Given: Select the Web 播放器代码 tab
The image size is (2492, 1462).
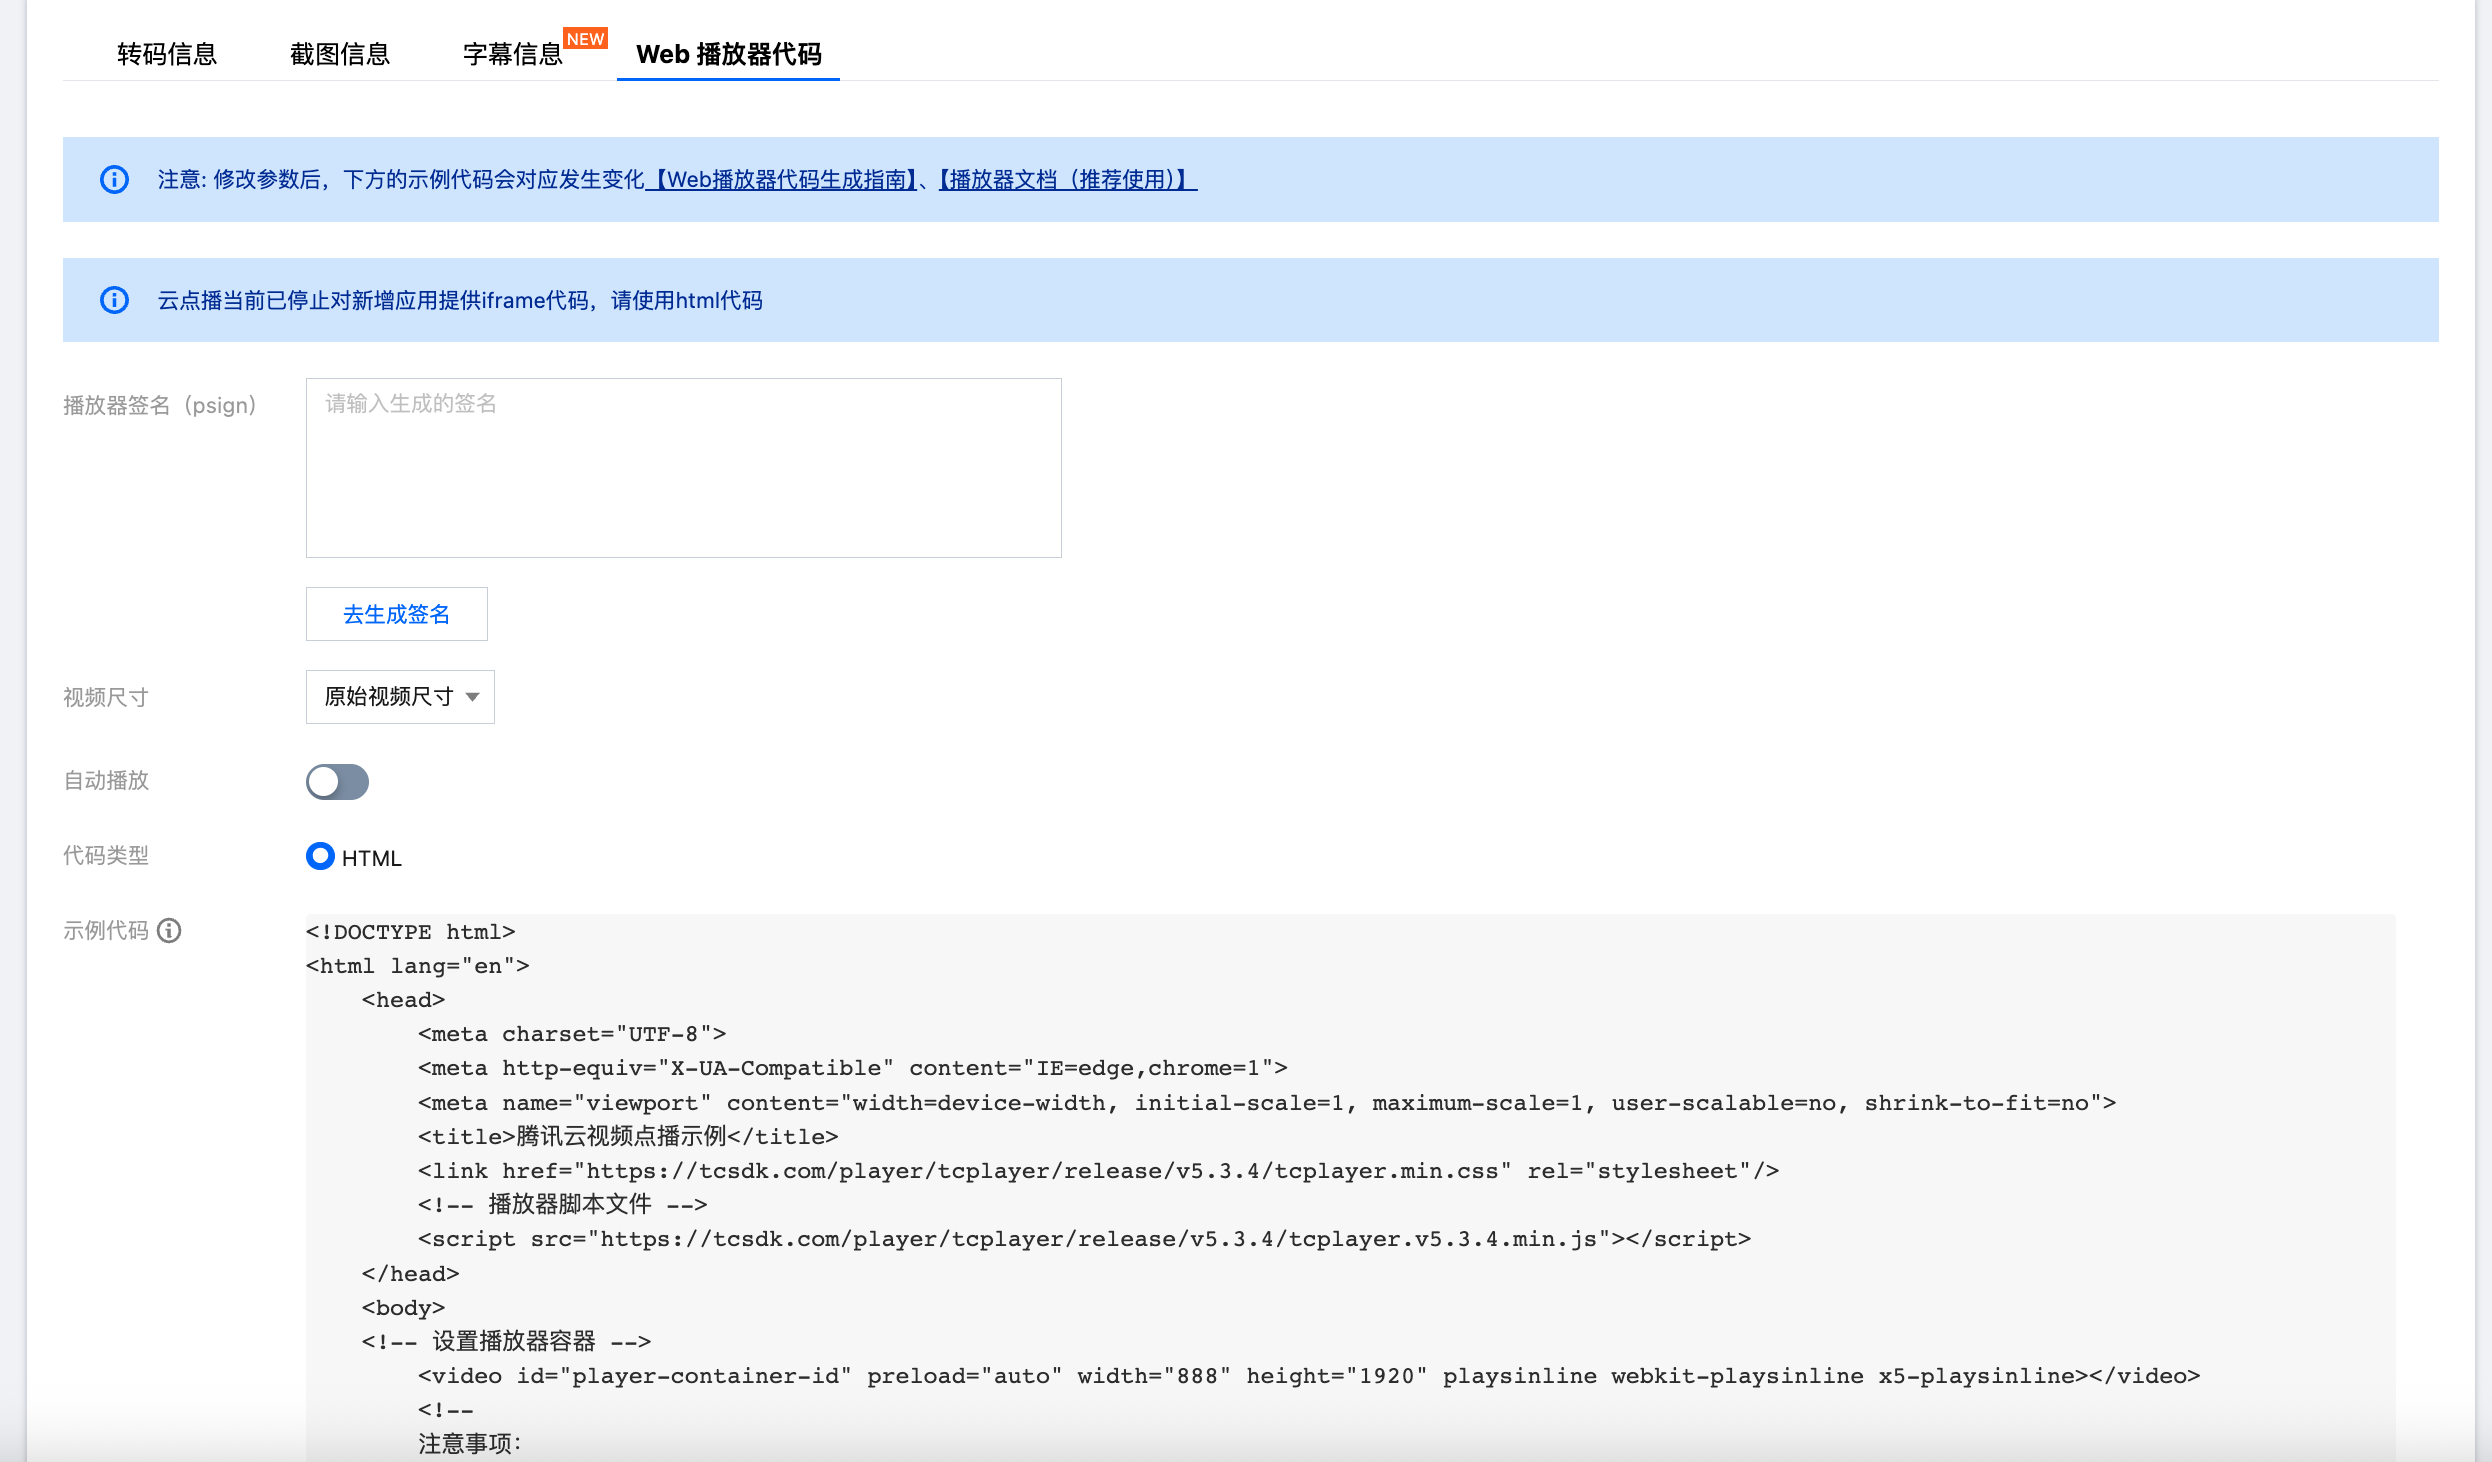Looking at the screenshot, I should coord(728,54).
